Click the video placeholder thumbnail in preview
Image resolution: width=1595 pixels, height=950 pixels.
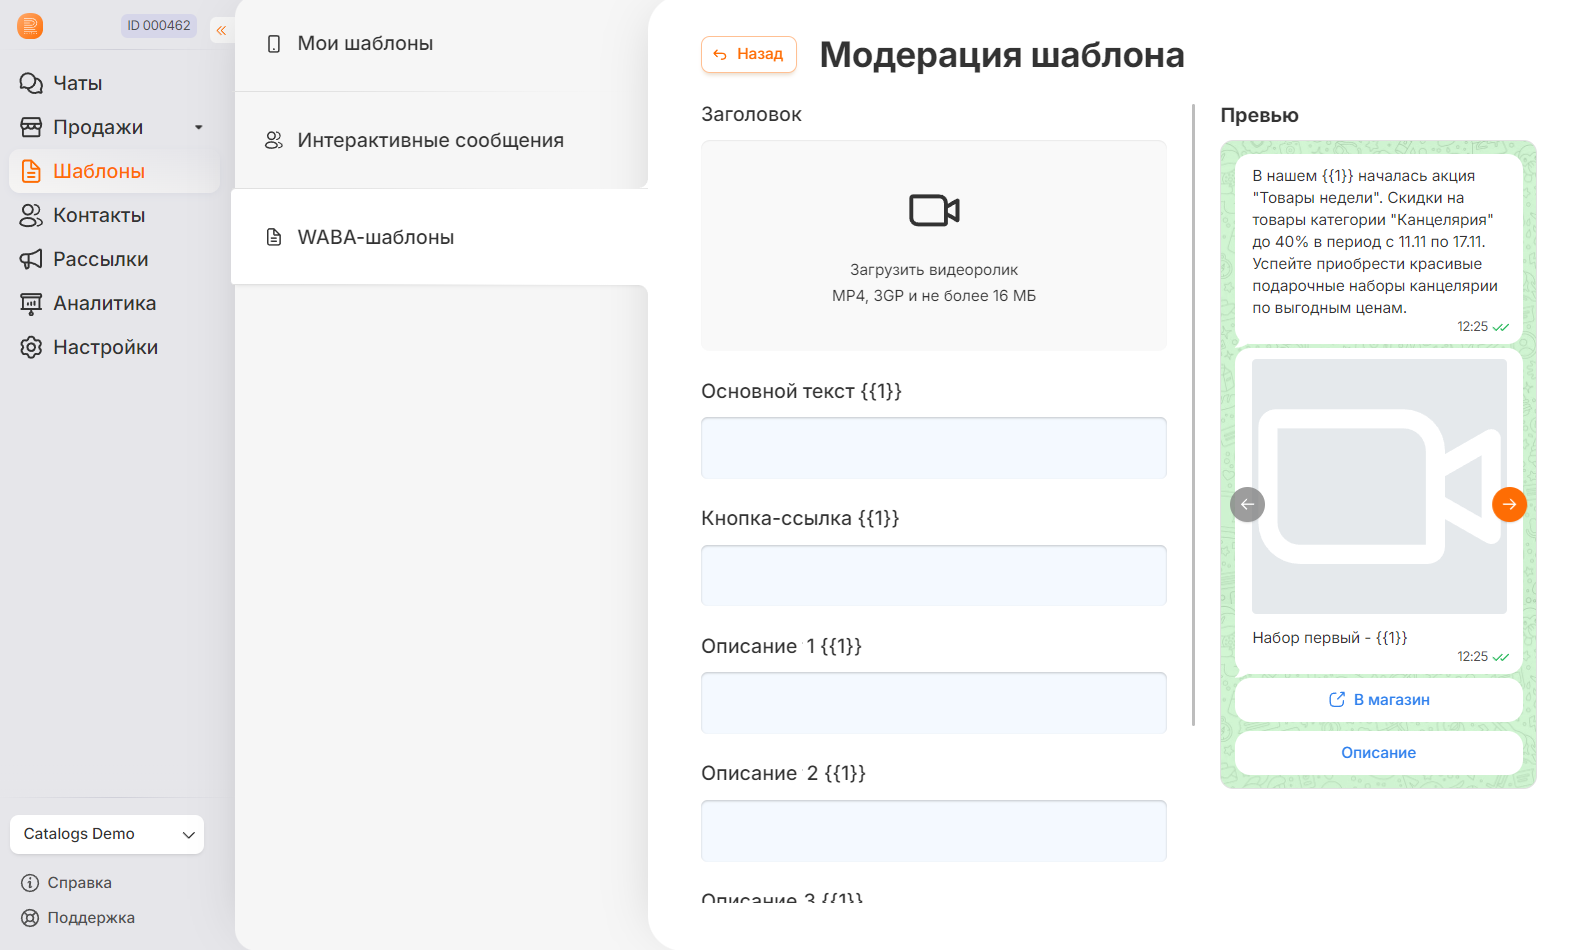(1379, 486)
